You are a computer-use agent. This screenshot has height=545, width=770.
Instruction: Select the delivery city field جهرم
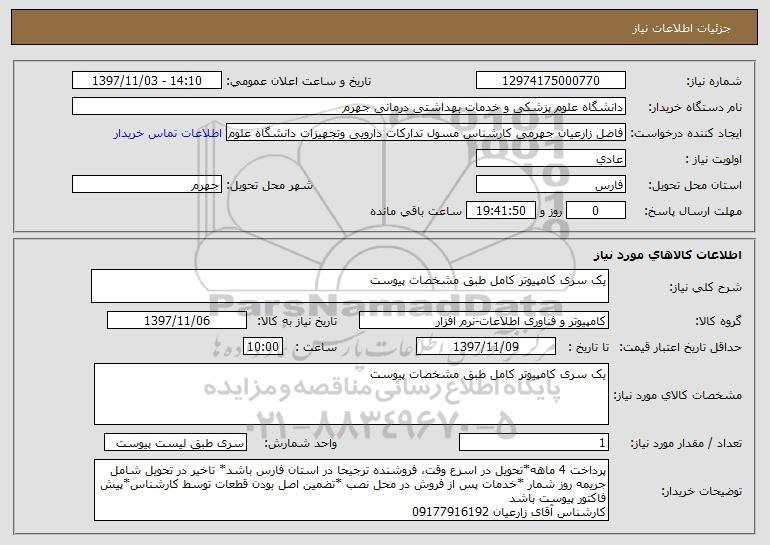click(x=147, y=185)
